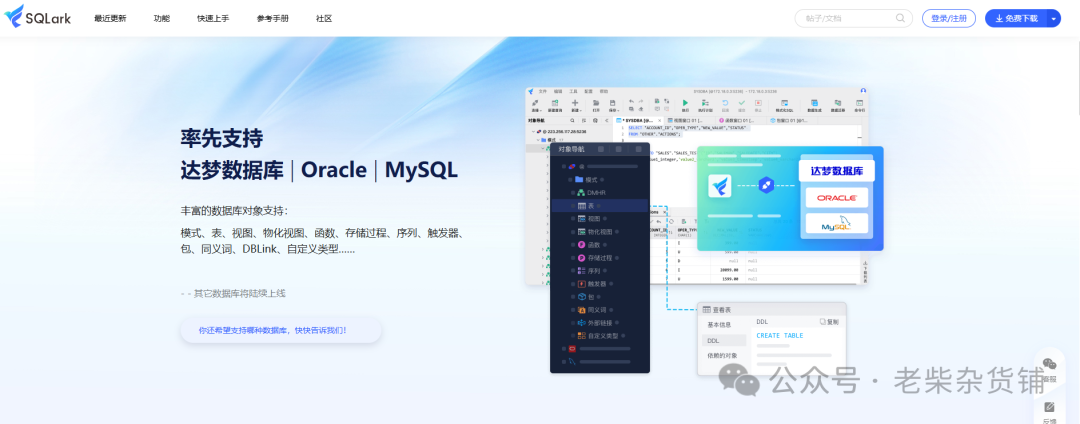Image resolution: width=1080 pixels, height=424 pixels.
Task: Select DMHR schema in dark navigator
Action: pos(590,193)
